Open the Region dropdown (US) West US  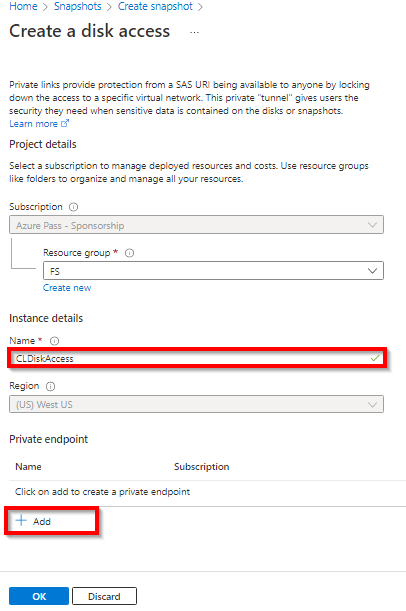[196, 404]
